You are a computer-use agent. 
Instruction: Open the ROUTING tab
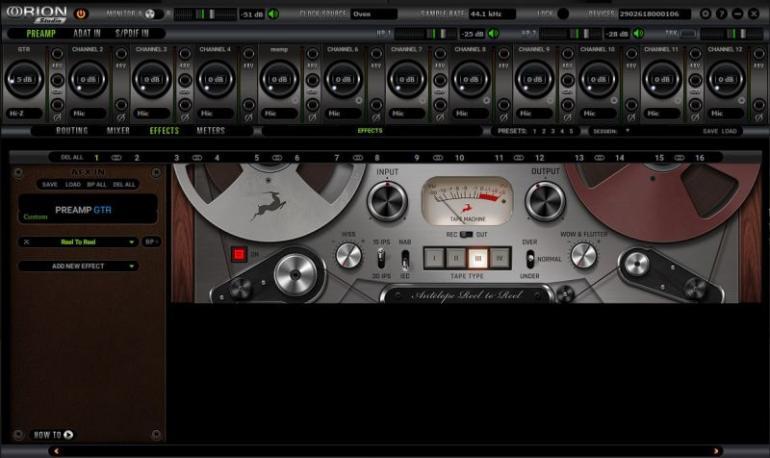tap(72, 131)
